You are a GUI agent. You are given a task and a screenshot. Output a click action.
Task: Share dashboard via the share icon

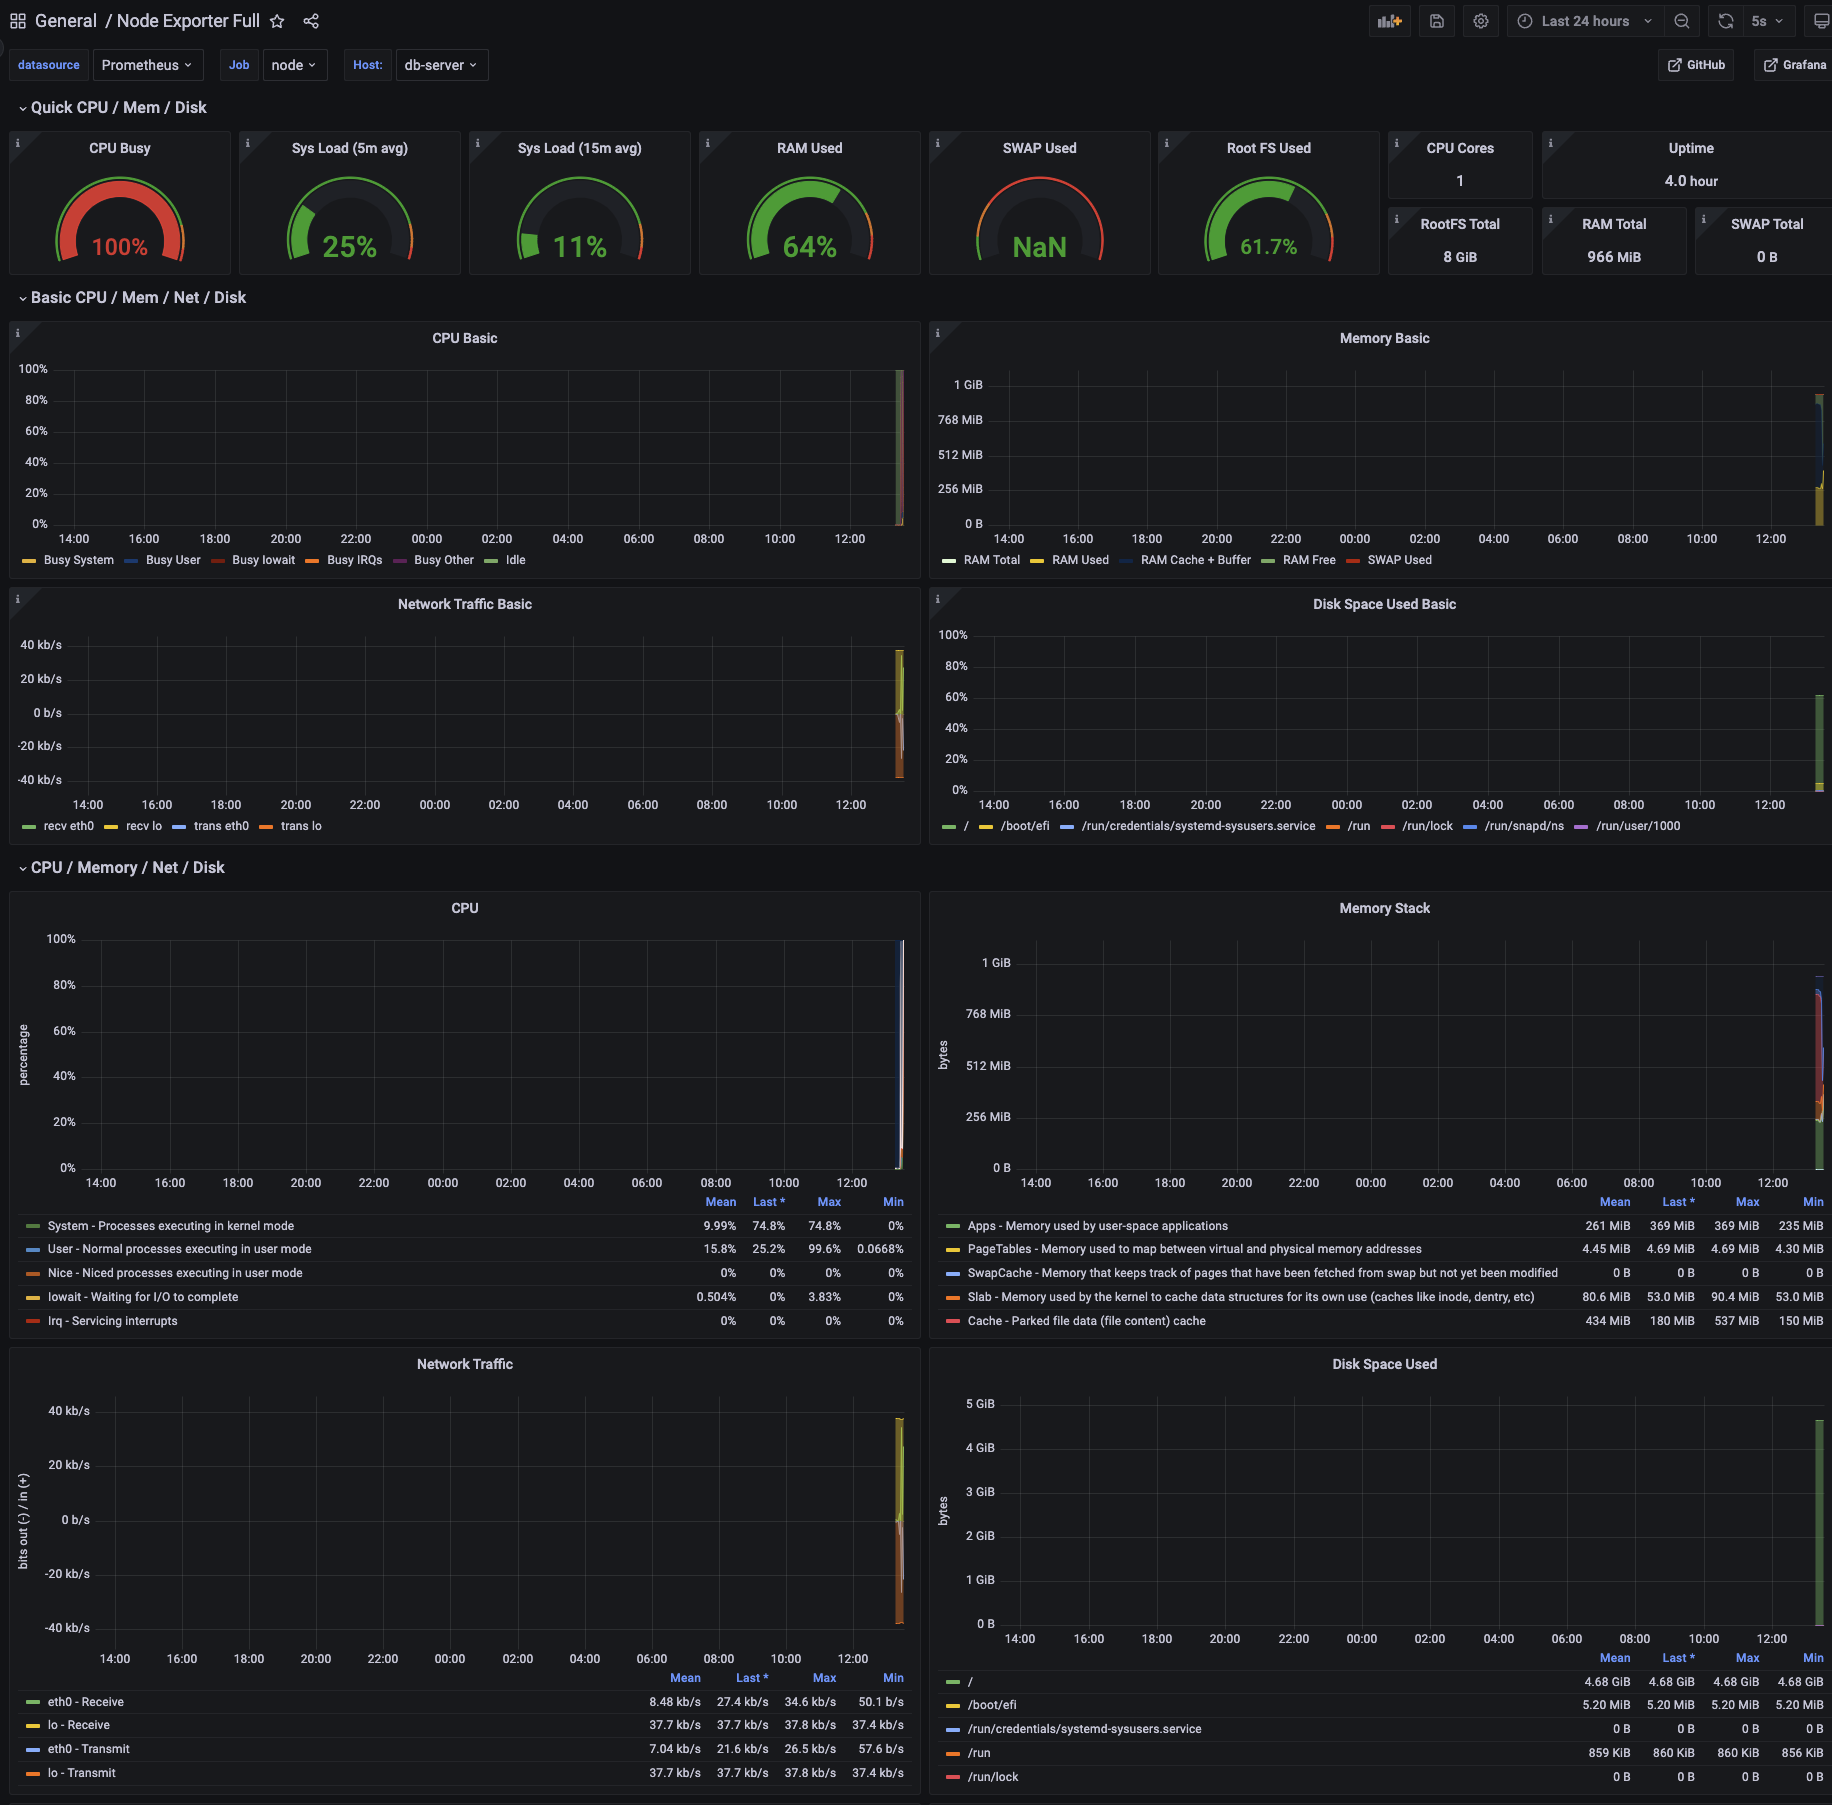(311, 21)
